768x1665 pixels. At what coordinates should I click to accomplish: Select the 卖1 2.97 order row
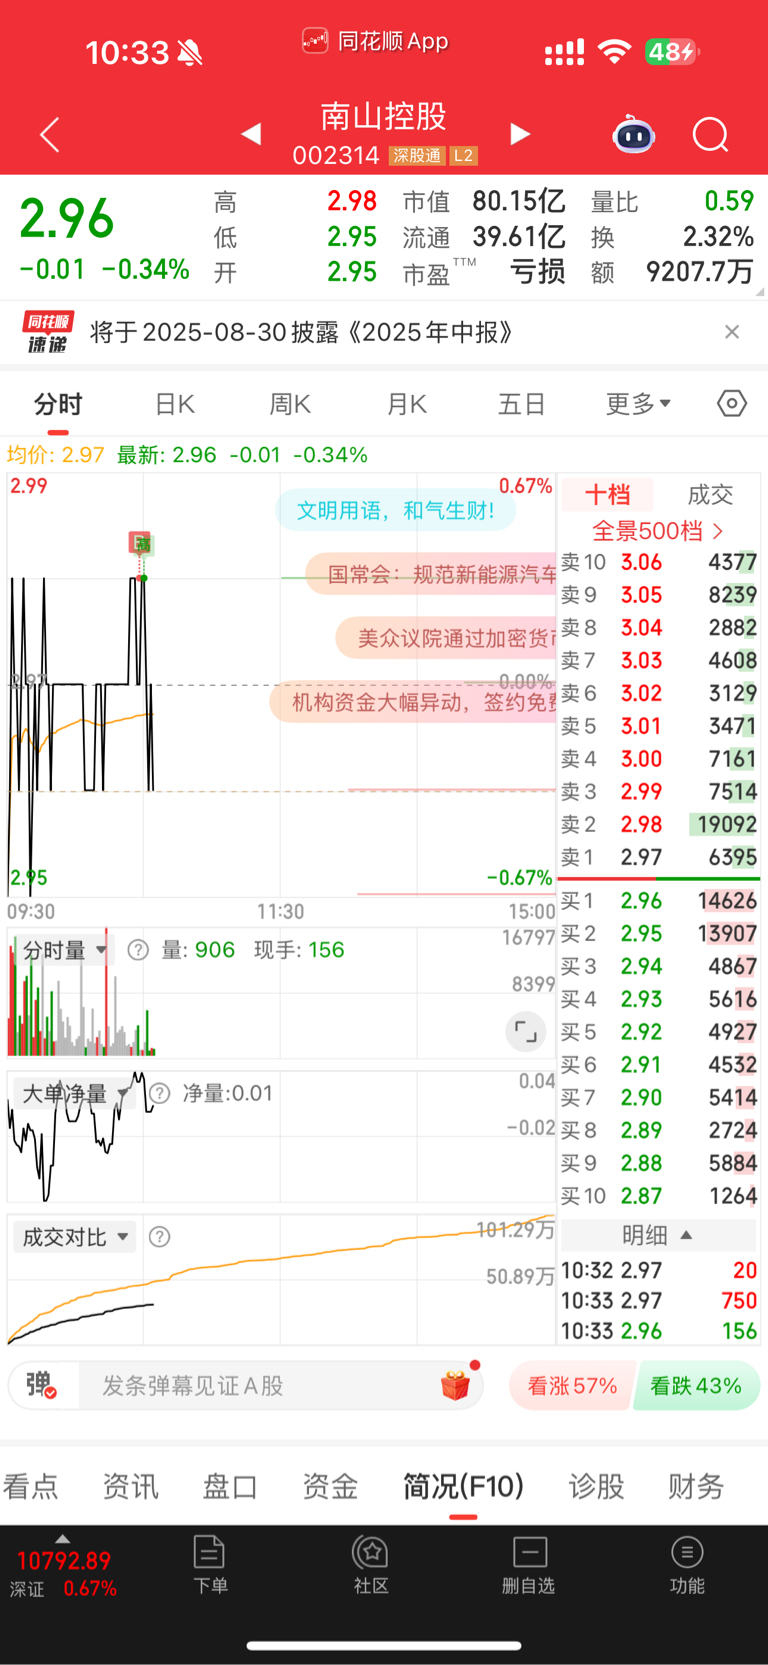pos(658,857)
